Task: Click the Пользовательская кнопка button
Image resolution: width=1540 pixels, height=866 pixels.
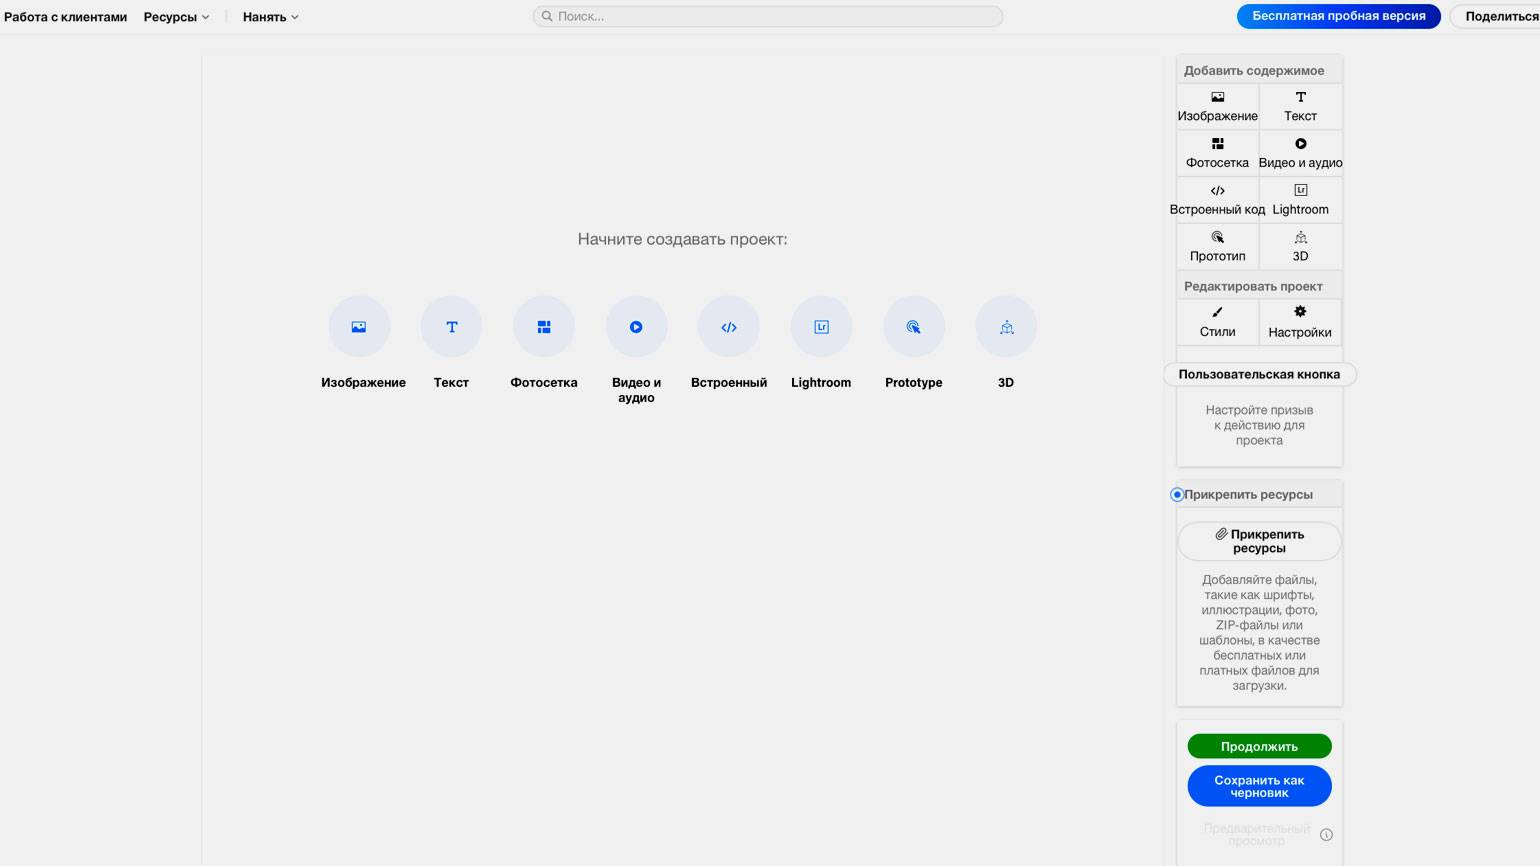Action: (1259, 375)
